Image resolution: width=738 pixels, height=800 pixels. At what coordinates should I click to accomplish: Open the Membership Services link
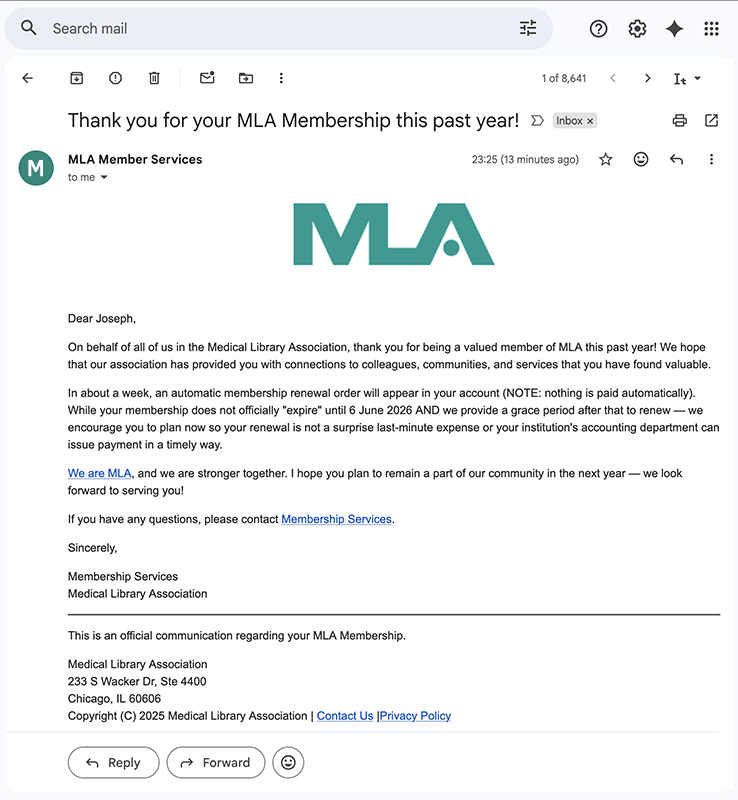click(336, 519)
